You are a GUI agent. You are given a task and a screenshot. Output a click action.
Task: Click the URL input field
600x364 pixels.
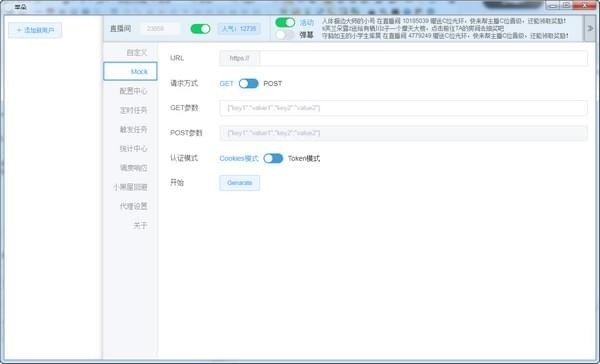[x=424, y=58]
